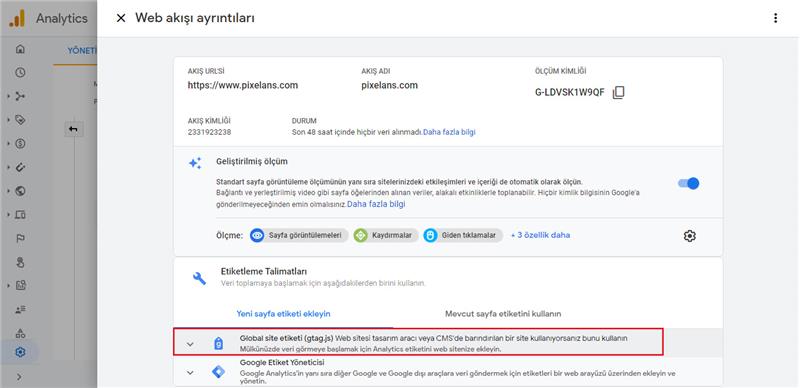Image resolution: width=800 pixels, height=388 pixels.
Task: Click the flag Conversions sidebar icon
Action: coord(20,238)
